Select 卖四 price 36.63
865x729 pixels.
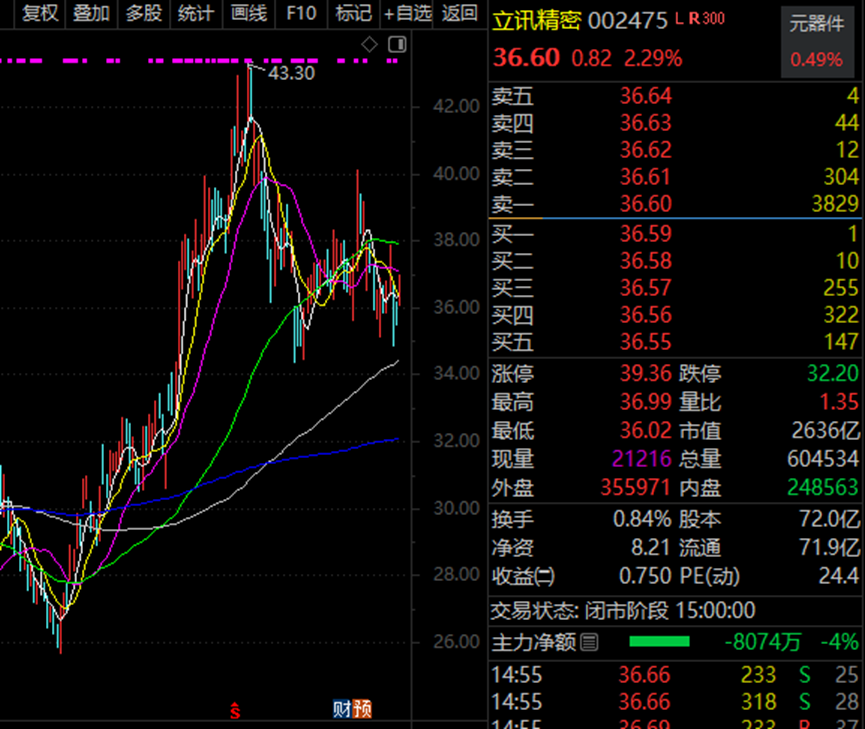tap(645, 123)
